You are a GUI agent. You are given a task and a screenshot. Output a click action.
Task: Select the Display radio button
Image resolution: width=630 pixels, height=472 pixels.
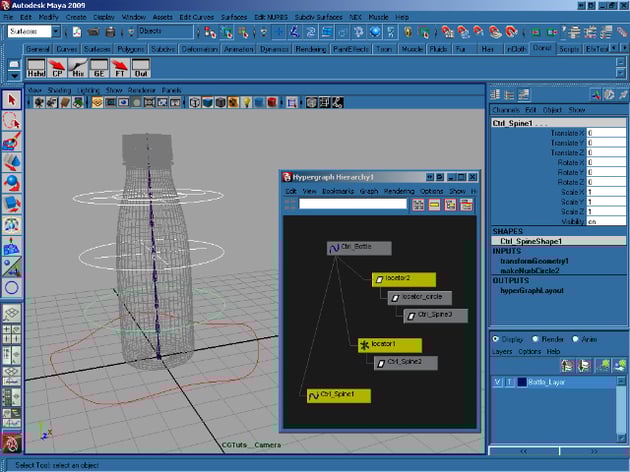tap(497, 338)
